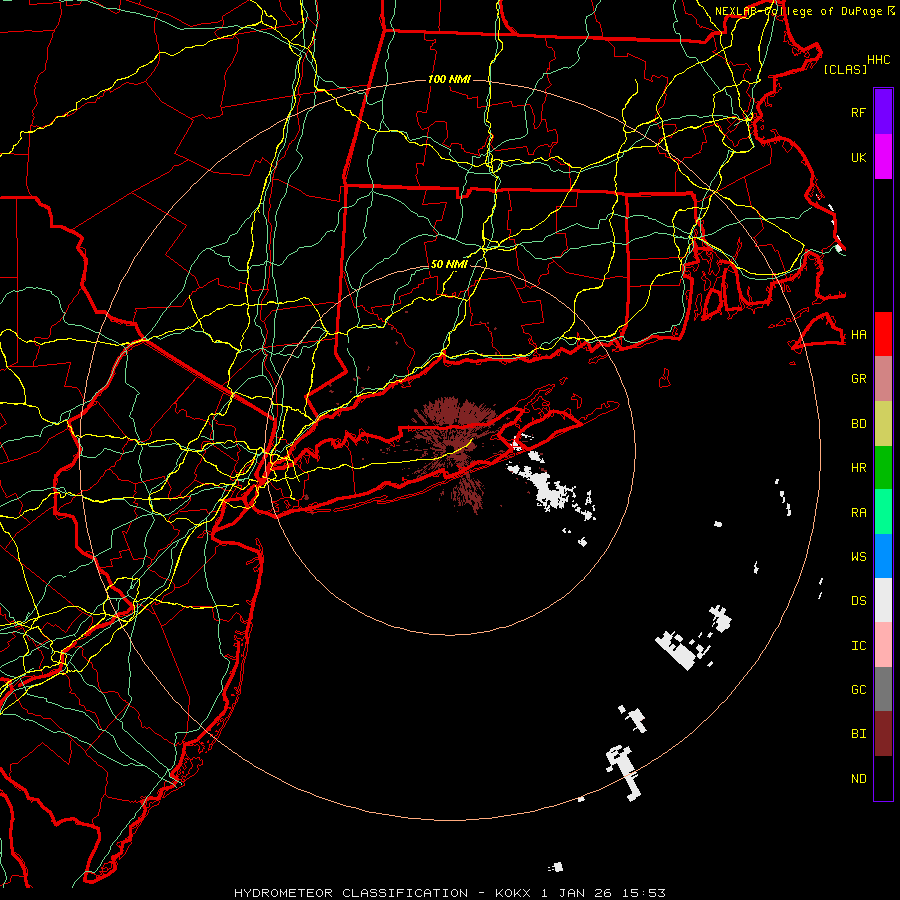This screenshot has height=900, width=900.
Task: Click the 100 NMI range ring label
Action: pos(449,79)
